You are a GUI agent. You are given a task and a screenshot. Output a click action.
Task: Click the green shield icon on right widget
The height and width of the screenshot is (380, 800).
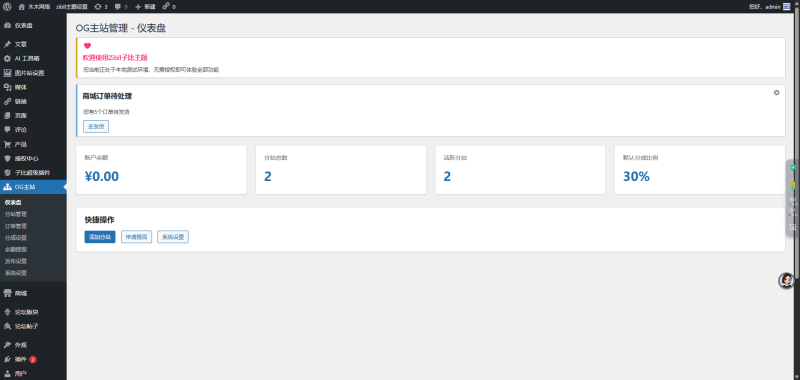(x=793, y=167)
